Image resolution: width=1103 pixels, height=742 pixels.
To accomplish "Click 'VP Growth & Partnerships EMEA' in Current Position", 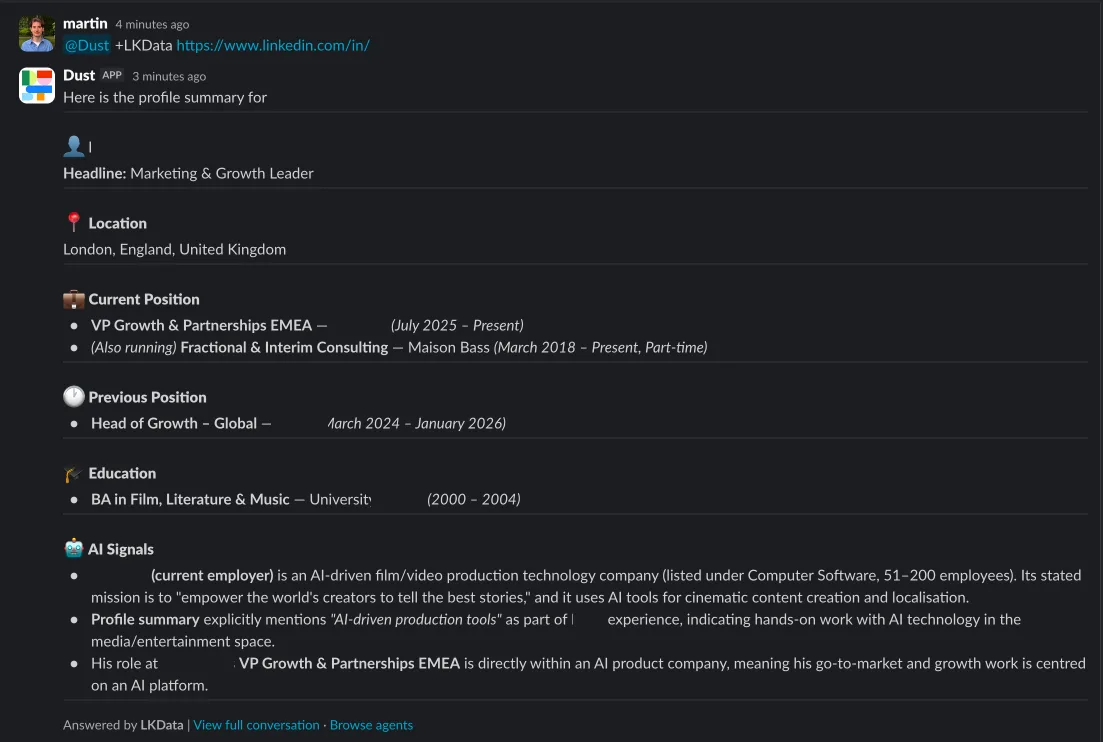I will [201, 325].
